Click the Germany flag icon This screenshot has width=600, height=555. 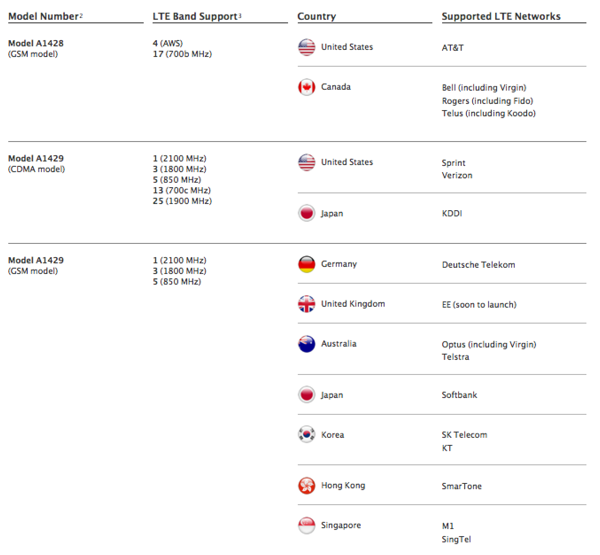point(307,264)
